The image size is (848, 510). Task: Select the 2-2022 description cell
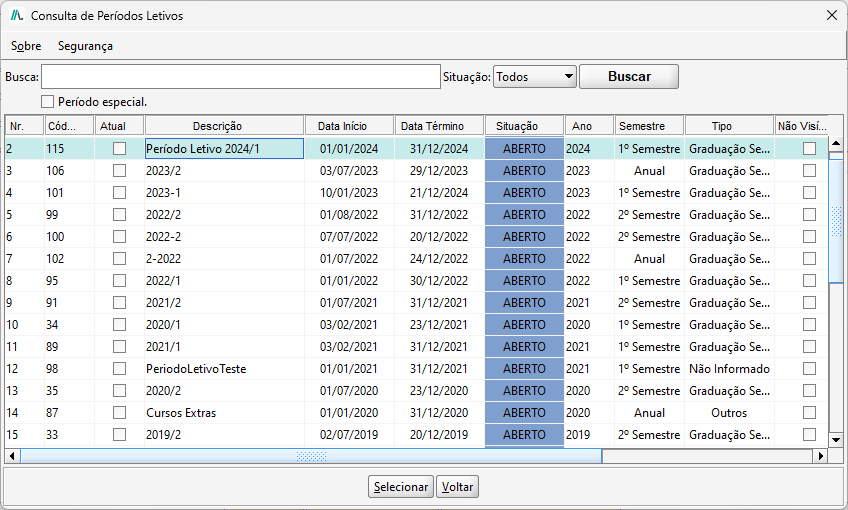click(x=224, y=259)
